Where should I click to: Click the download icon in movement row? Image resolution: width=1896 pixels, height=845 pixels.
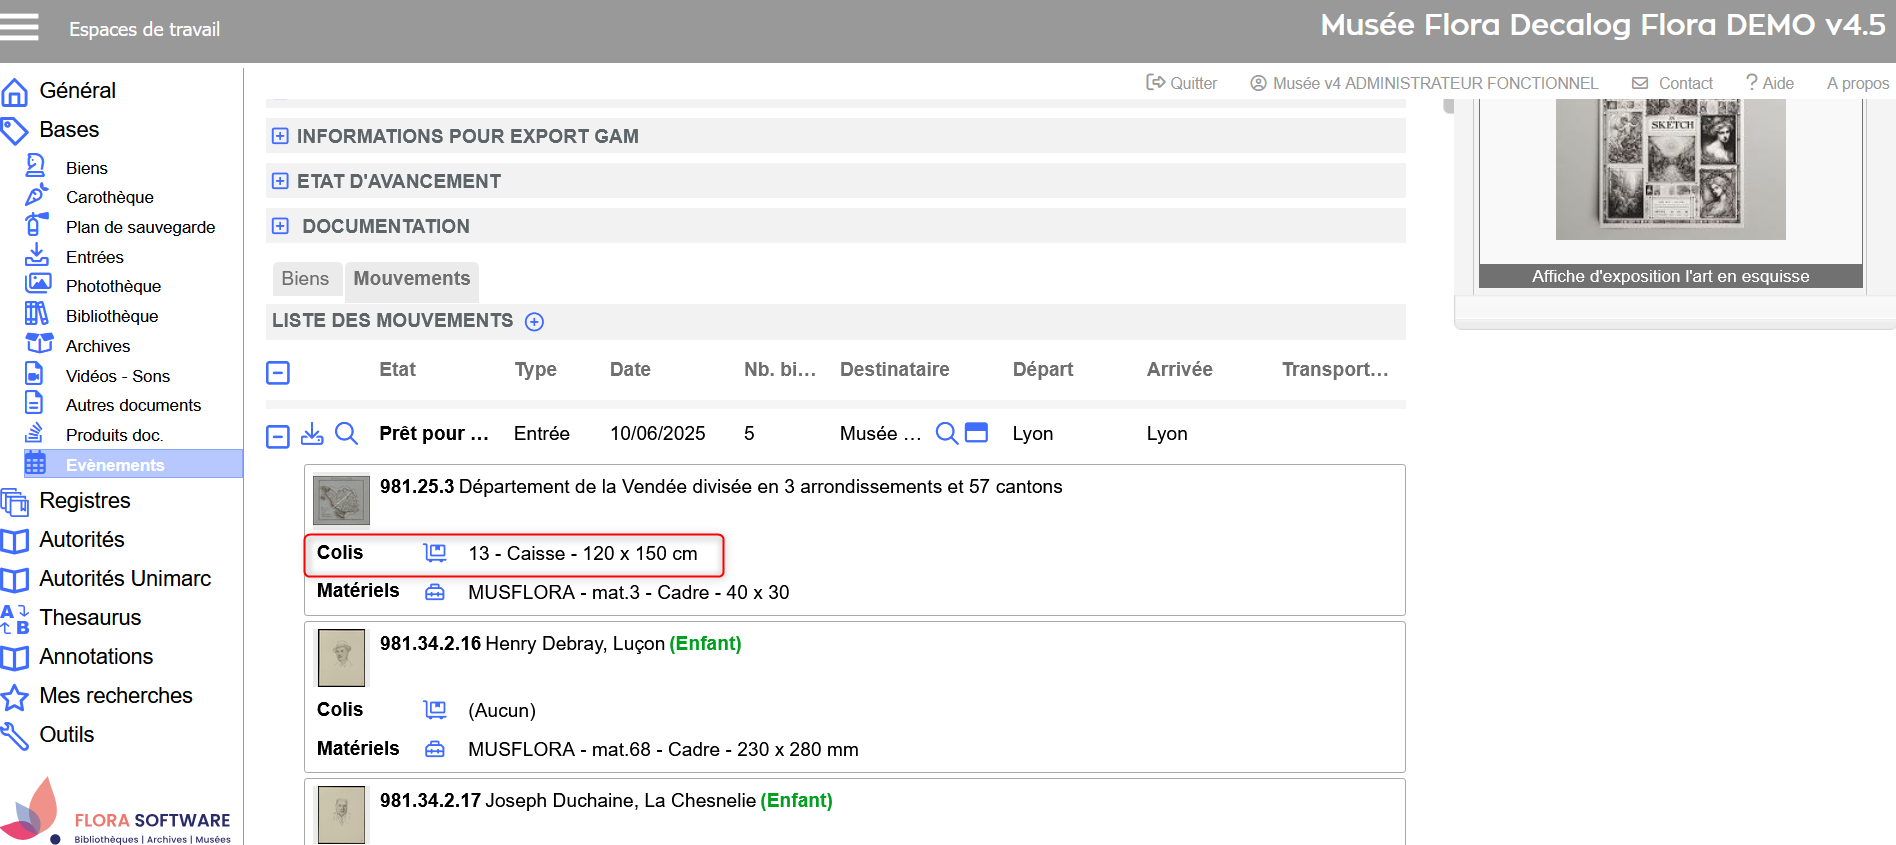coord(312,433)
